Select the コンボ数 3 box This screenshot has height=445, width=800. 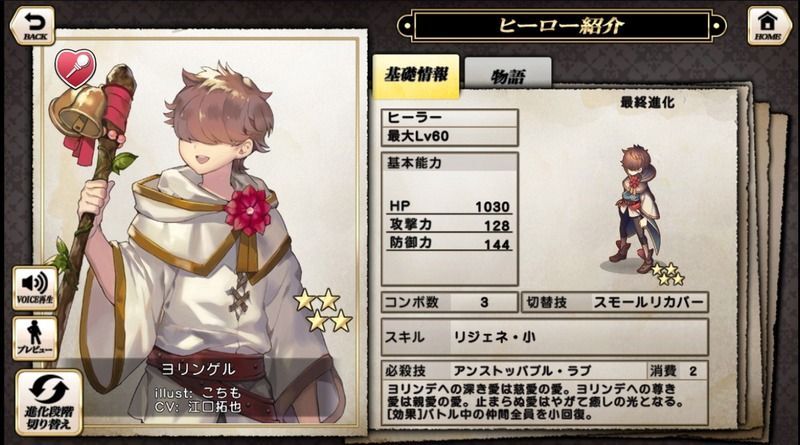(449, 302)
